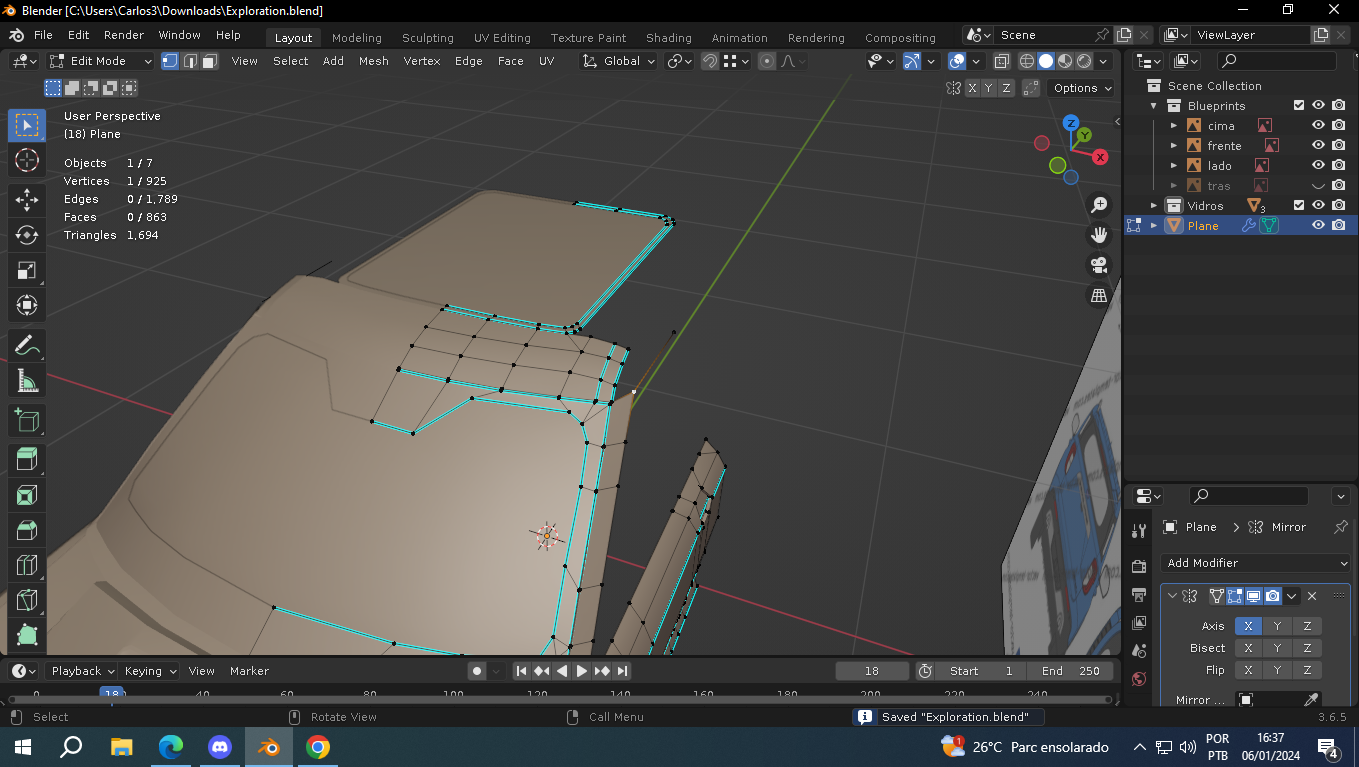Switch to edge select mode
1359x767 pixels.
[190, 61]
